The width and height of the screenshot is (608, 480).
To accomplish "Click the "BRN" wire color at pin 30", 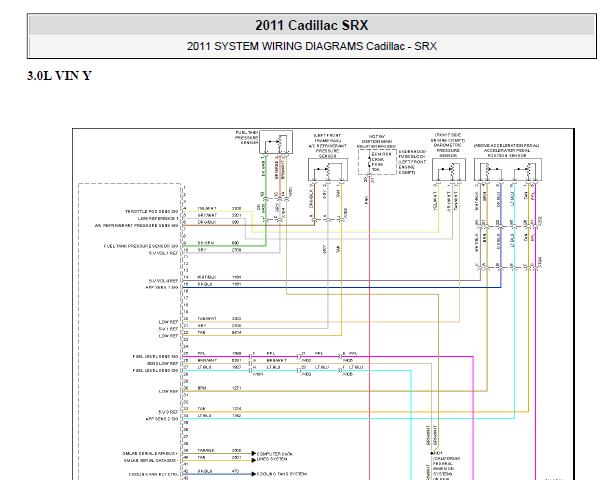I will [202, 388].
